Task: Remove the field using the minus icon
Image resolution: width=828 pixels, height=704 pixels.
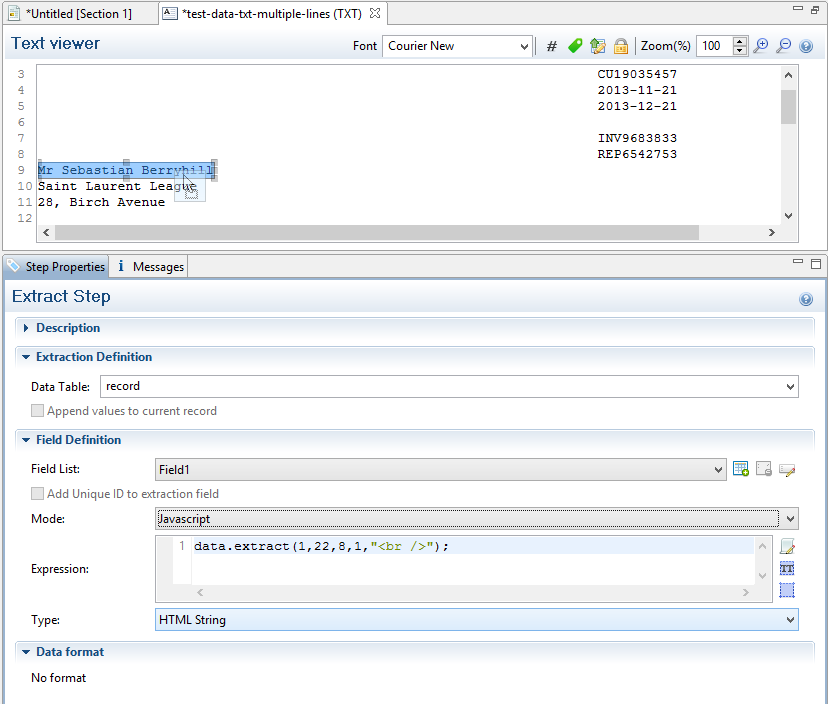Action: (x=764, y=469)
